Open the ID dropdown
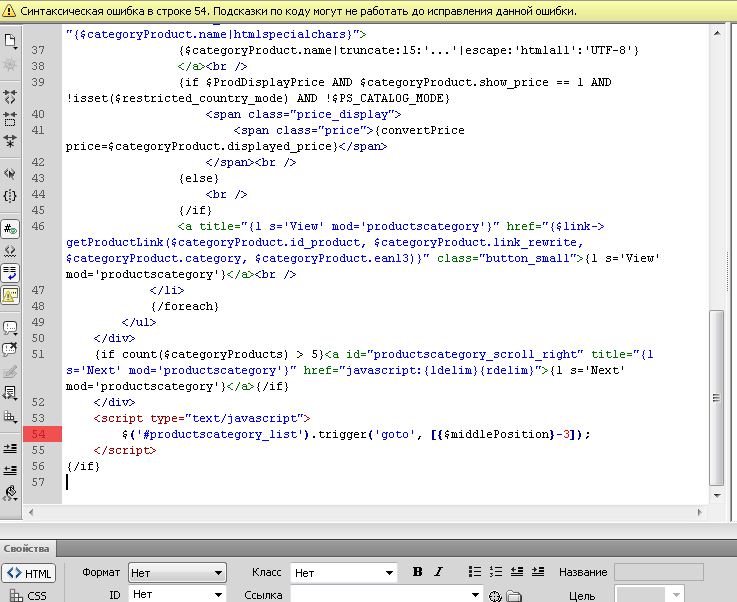This screenshot has width=737, height=602. [177, 594]
